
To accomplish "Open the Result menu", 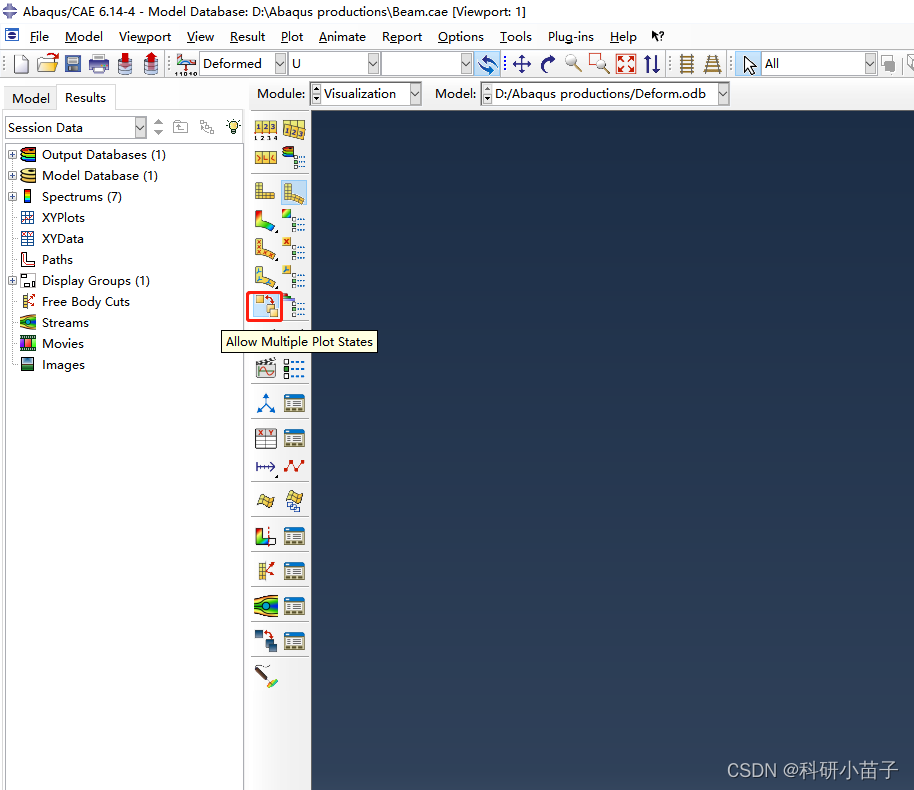I will pos(247,37).
